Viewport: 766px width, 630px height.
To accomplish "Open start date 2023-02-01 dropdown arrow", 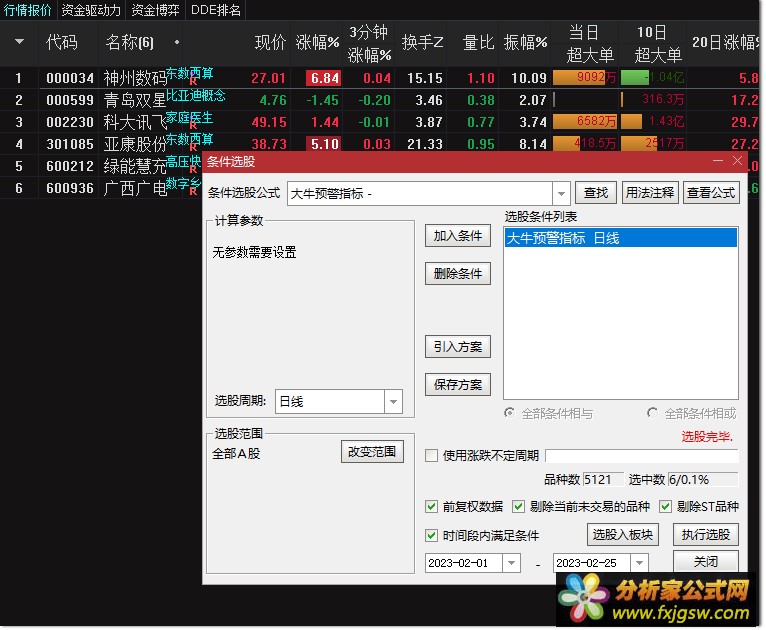I will tap(511, 563).
